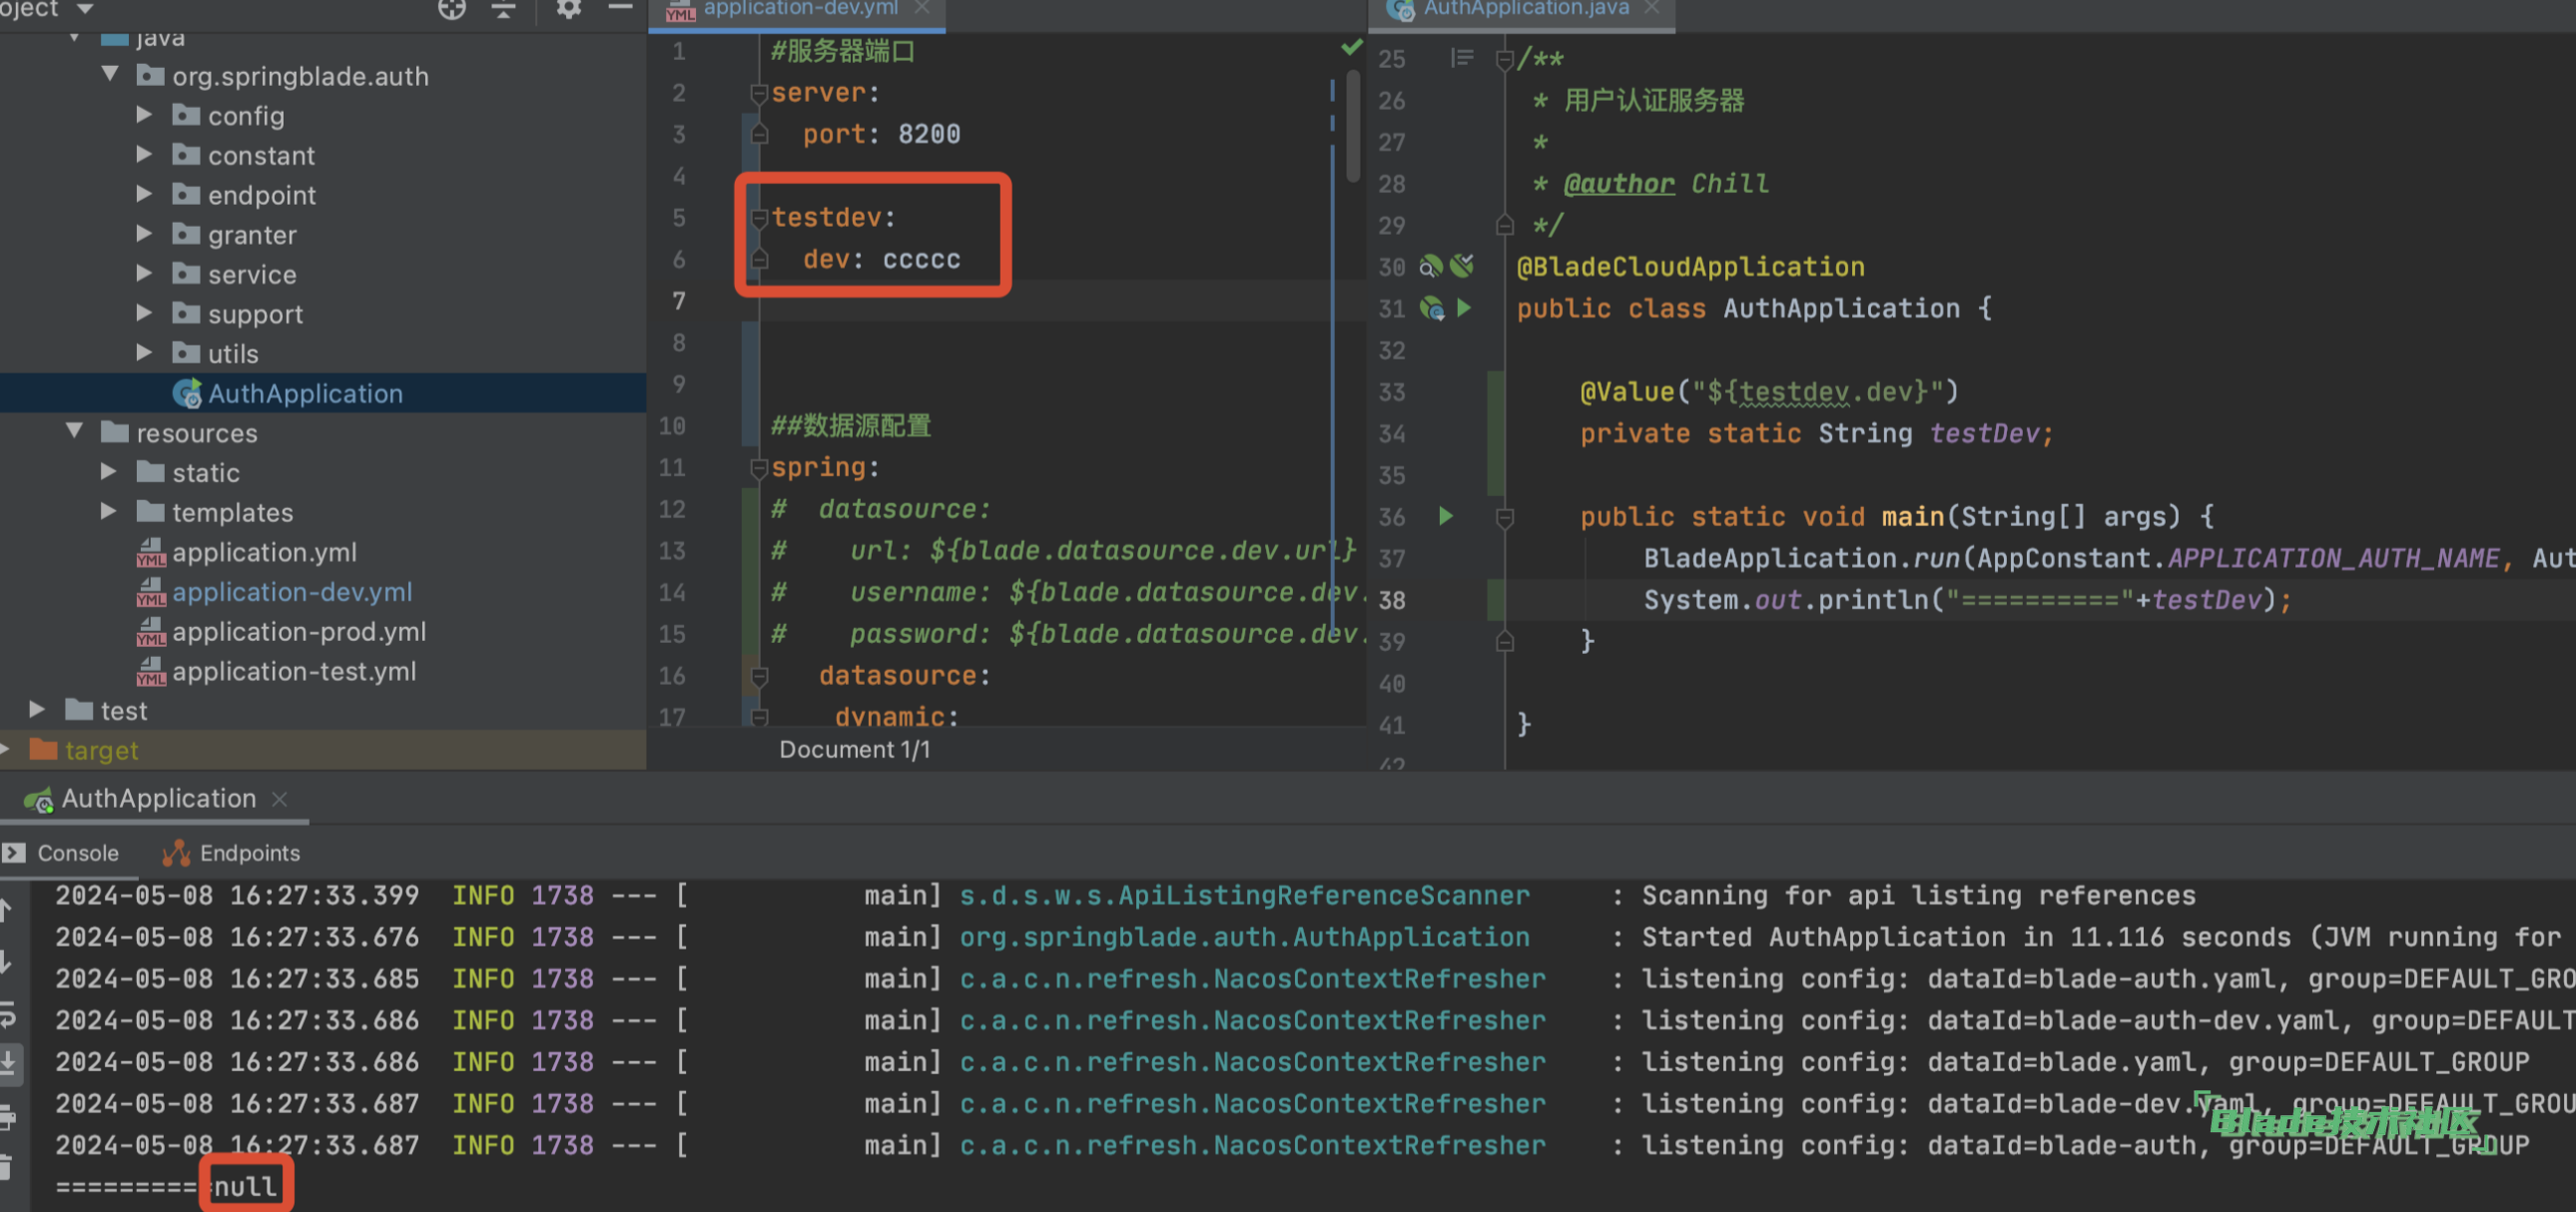Image resolution: width=2576 pixels, height=1212 pixels.
Task: Open application-test.yml file
Action: [x=294, y=671]
